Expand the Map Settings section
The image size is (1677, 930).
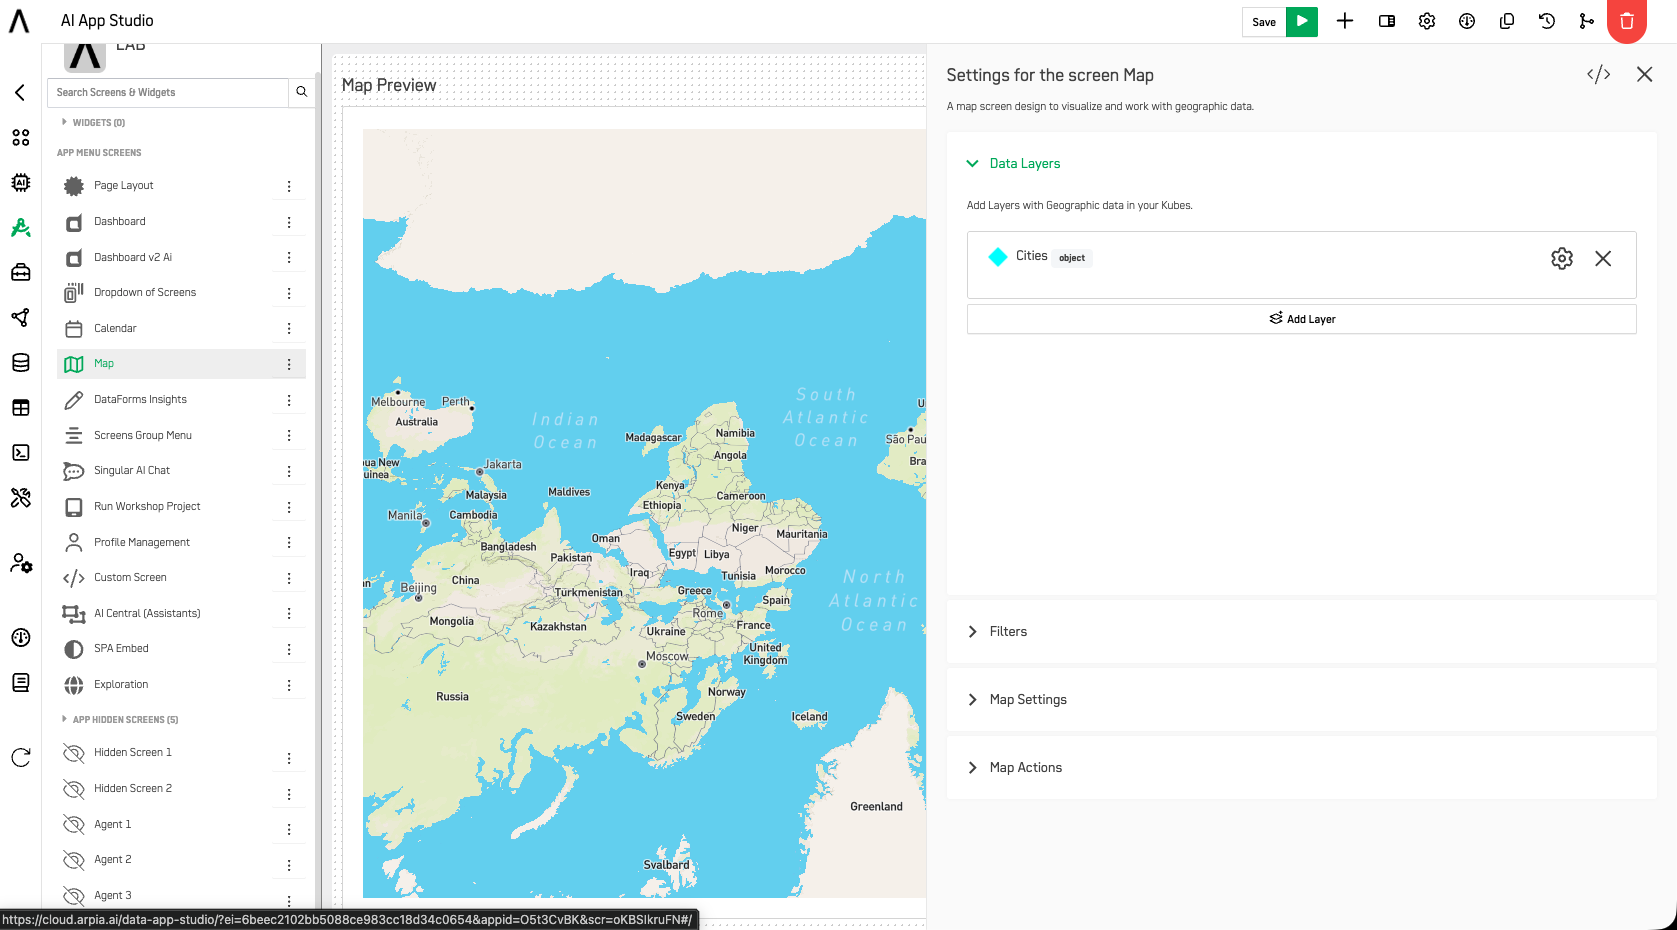tap(1017, 699)
